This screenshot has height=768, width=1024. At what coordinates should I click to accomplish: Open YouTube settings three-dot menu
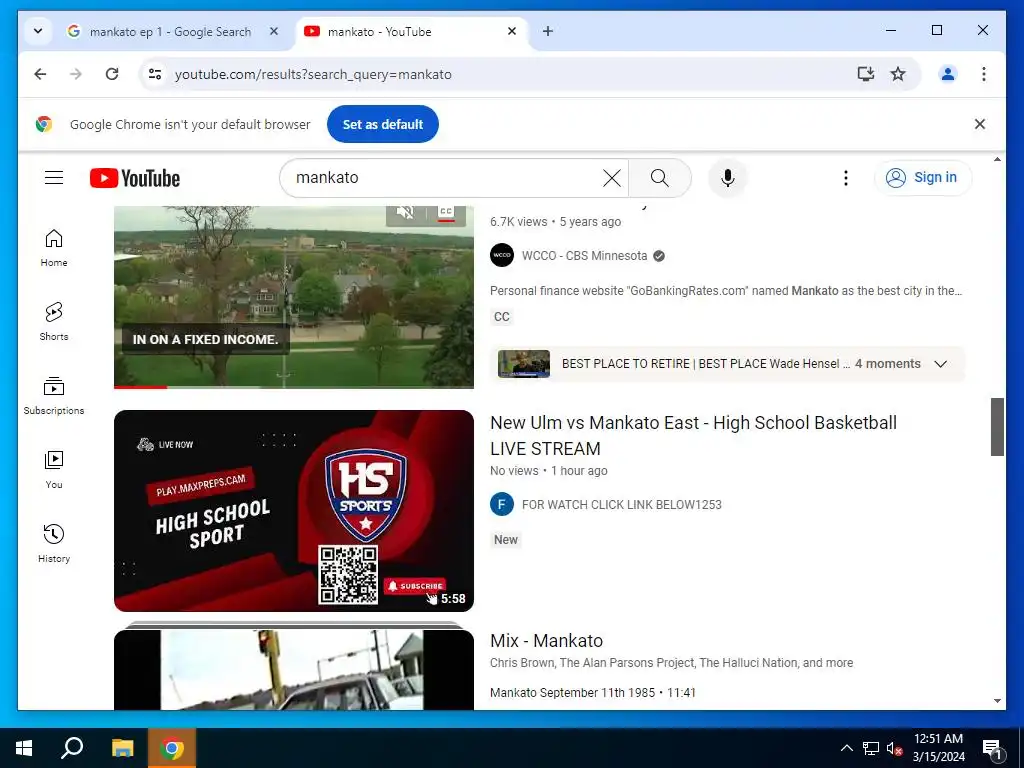point(846,178)
